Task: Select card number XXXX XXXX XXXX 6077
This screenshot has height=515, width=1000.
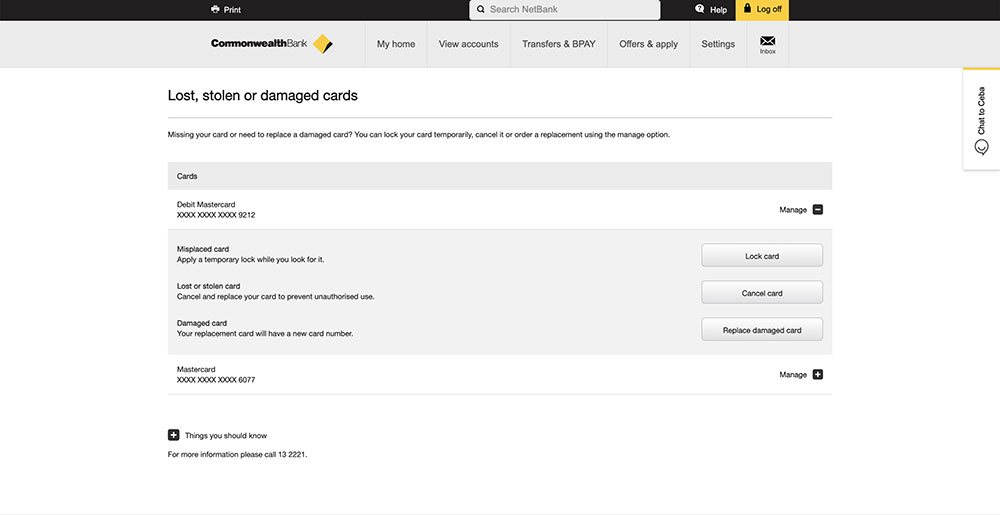Action: pyautogui.click(x=216, y=380)
